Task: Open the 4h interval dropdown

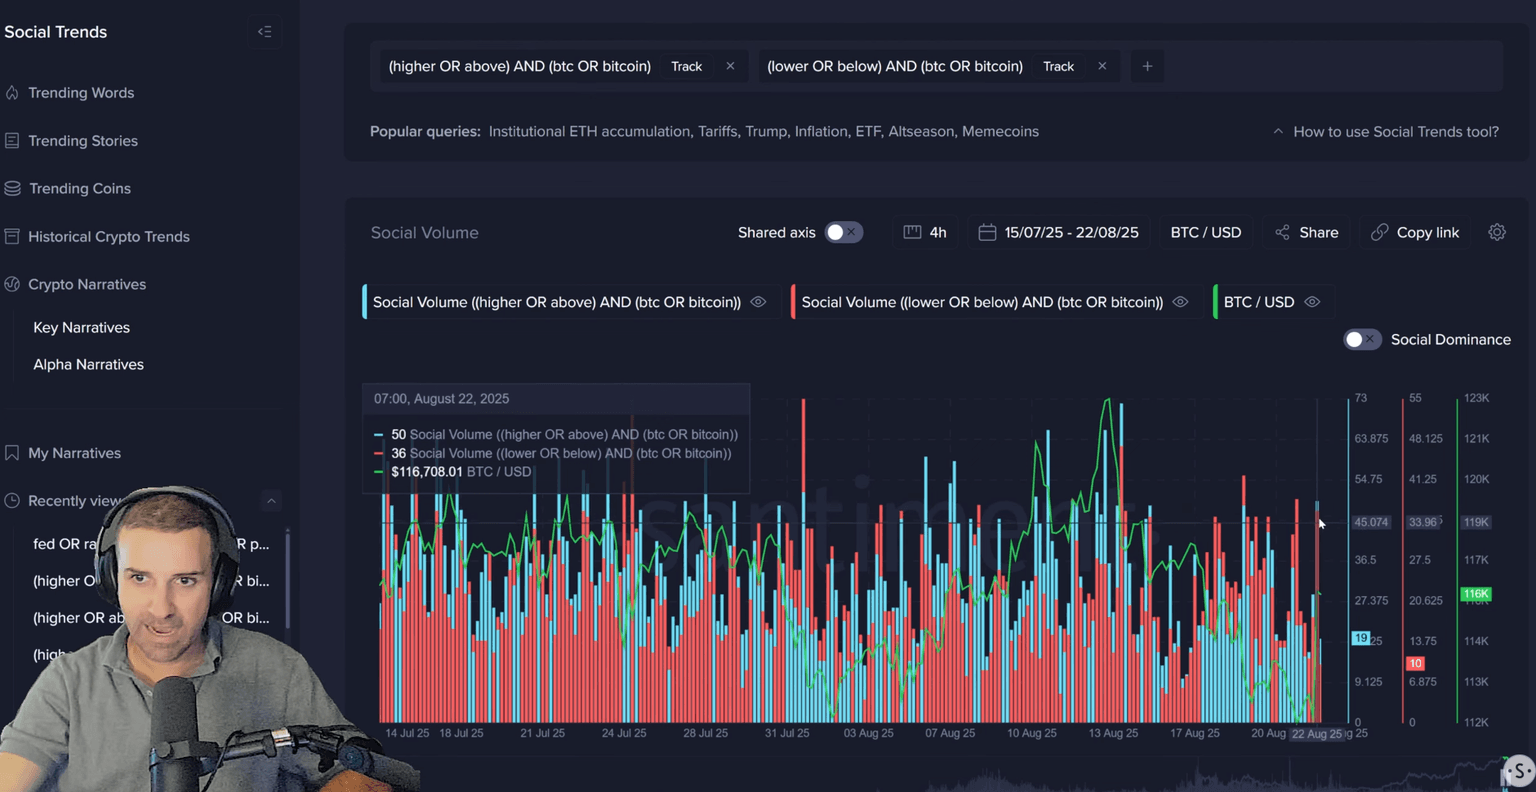Action: tap(925, 232)
